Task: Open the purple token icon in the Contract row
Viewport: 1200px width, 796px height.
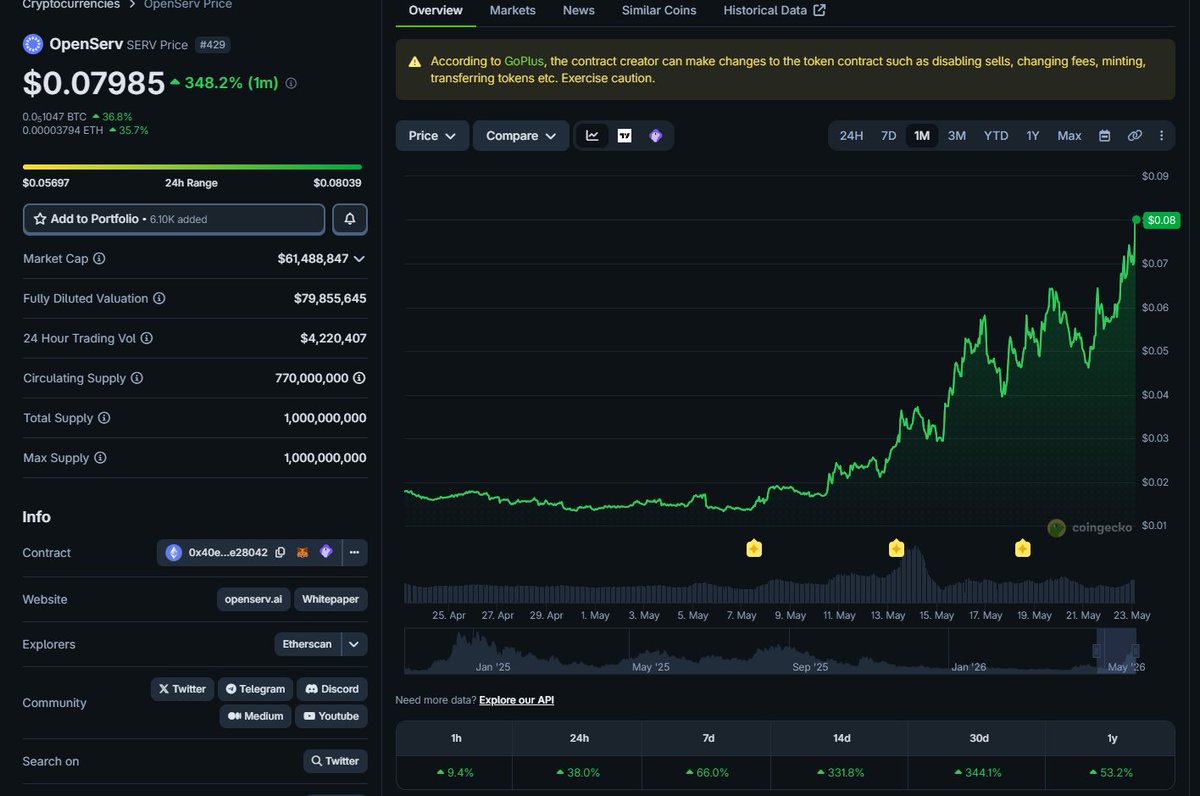Action: 325,552
